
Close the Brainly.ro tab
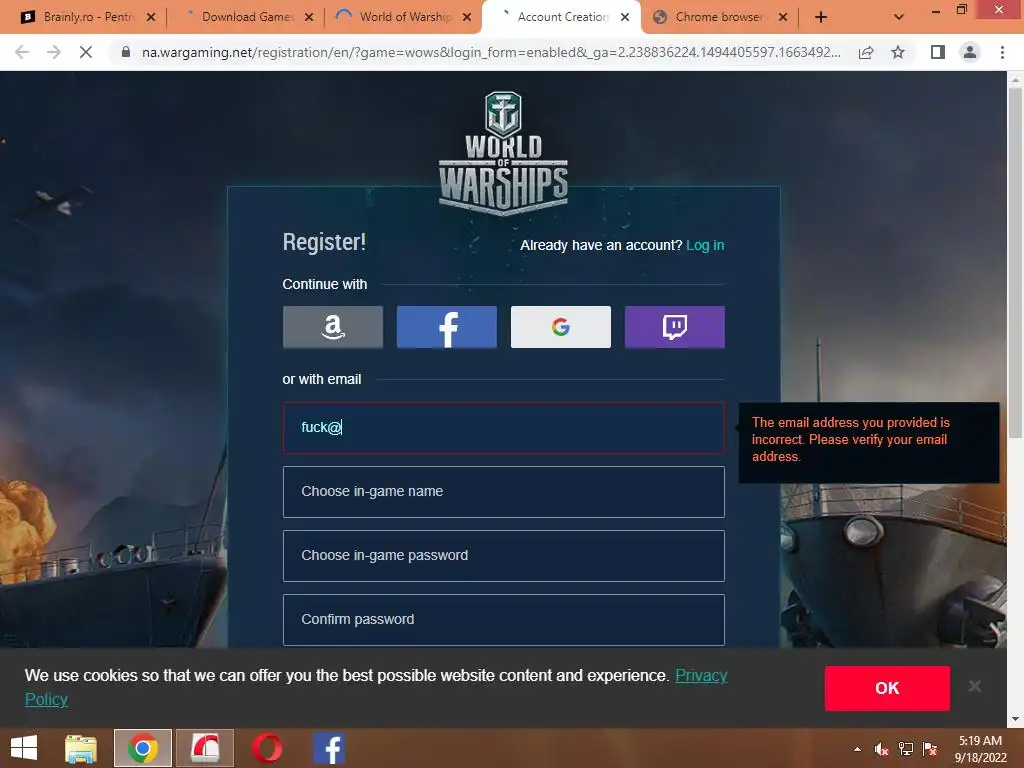coord(151,17)
